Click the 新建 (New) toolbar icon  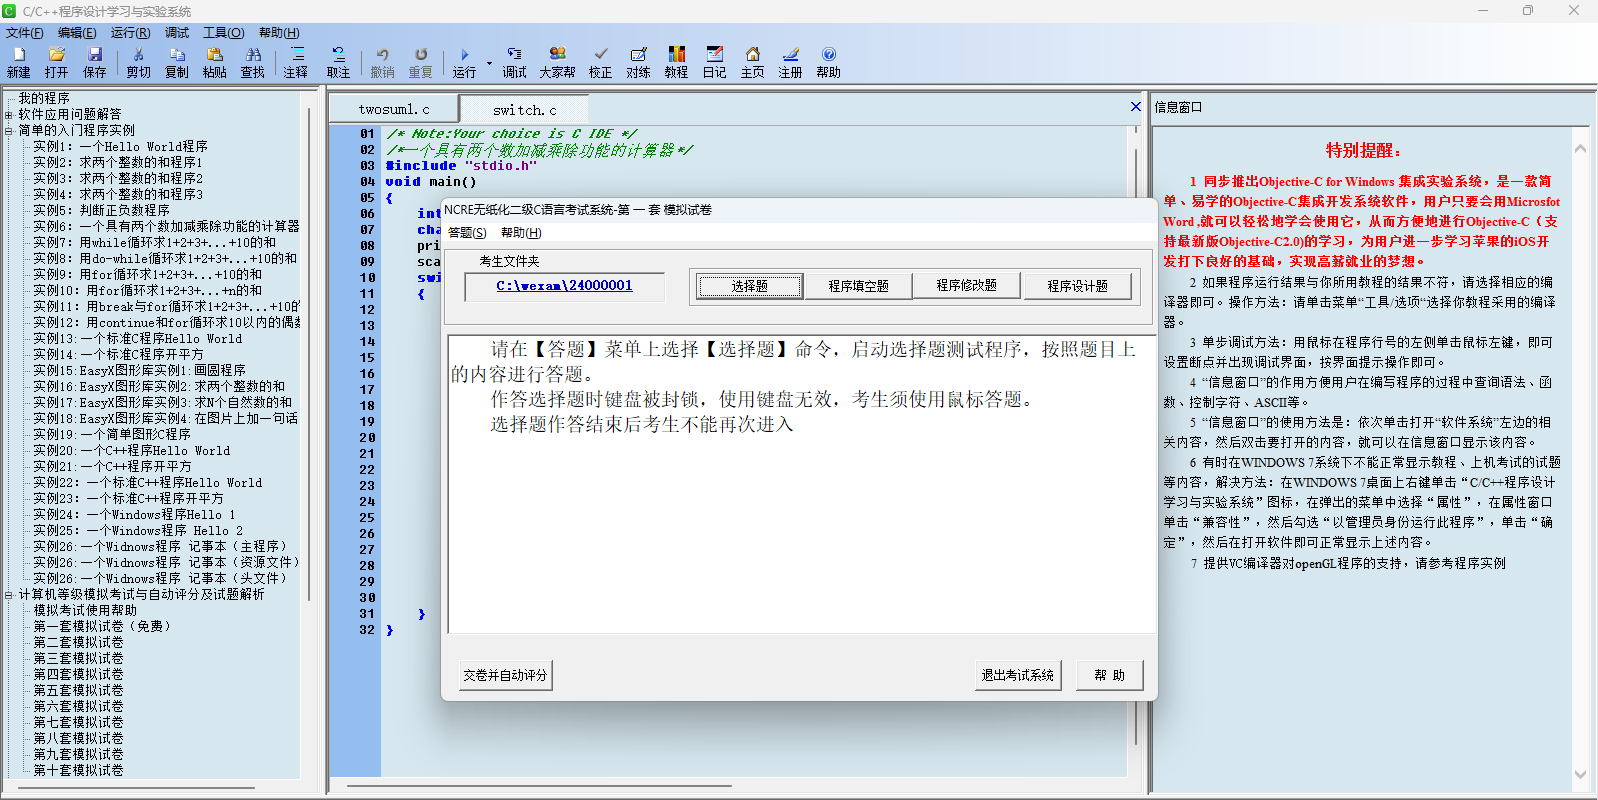[19, 62]
